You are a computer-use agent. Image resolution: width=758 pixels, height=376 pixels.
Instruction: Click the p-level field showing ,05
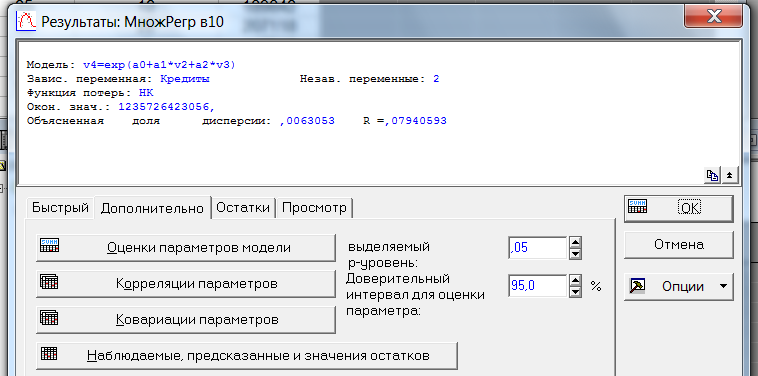coord(537,248)
